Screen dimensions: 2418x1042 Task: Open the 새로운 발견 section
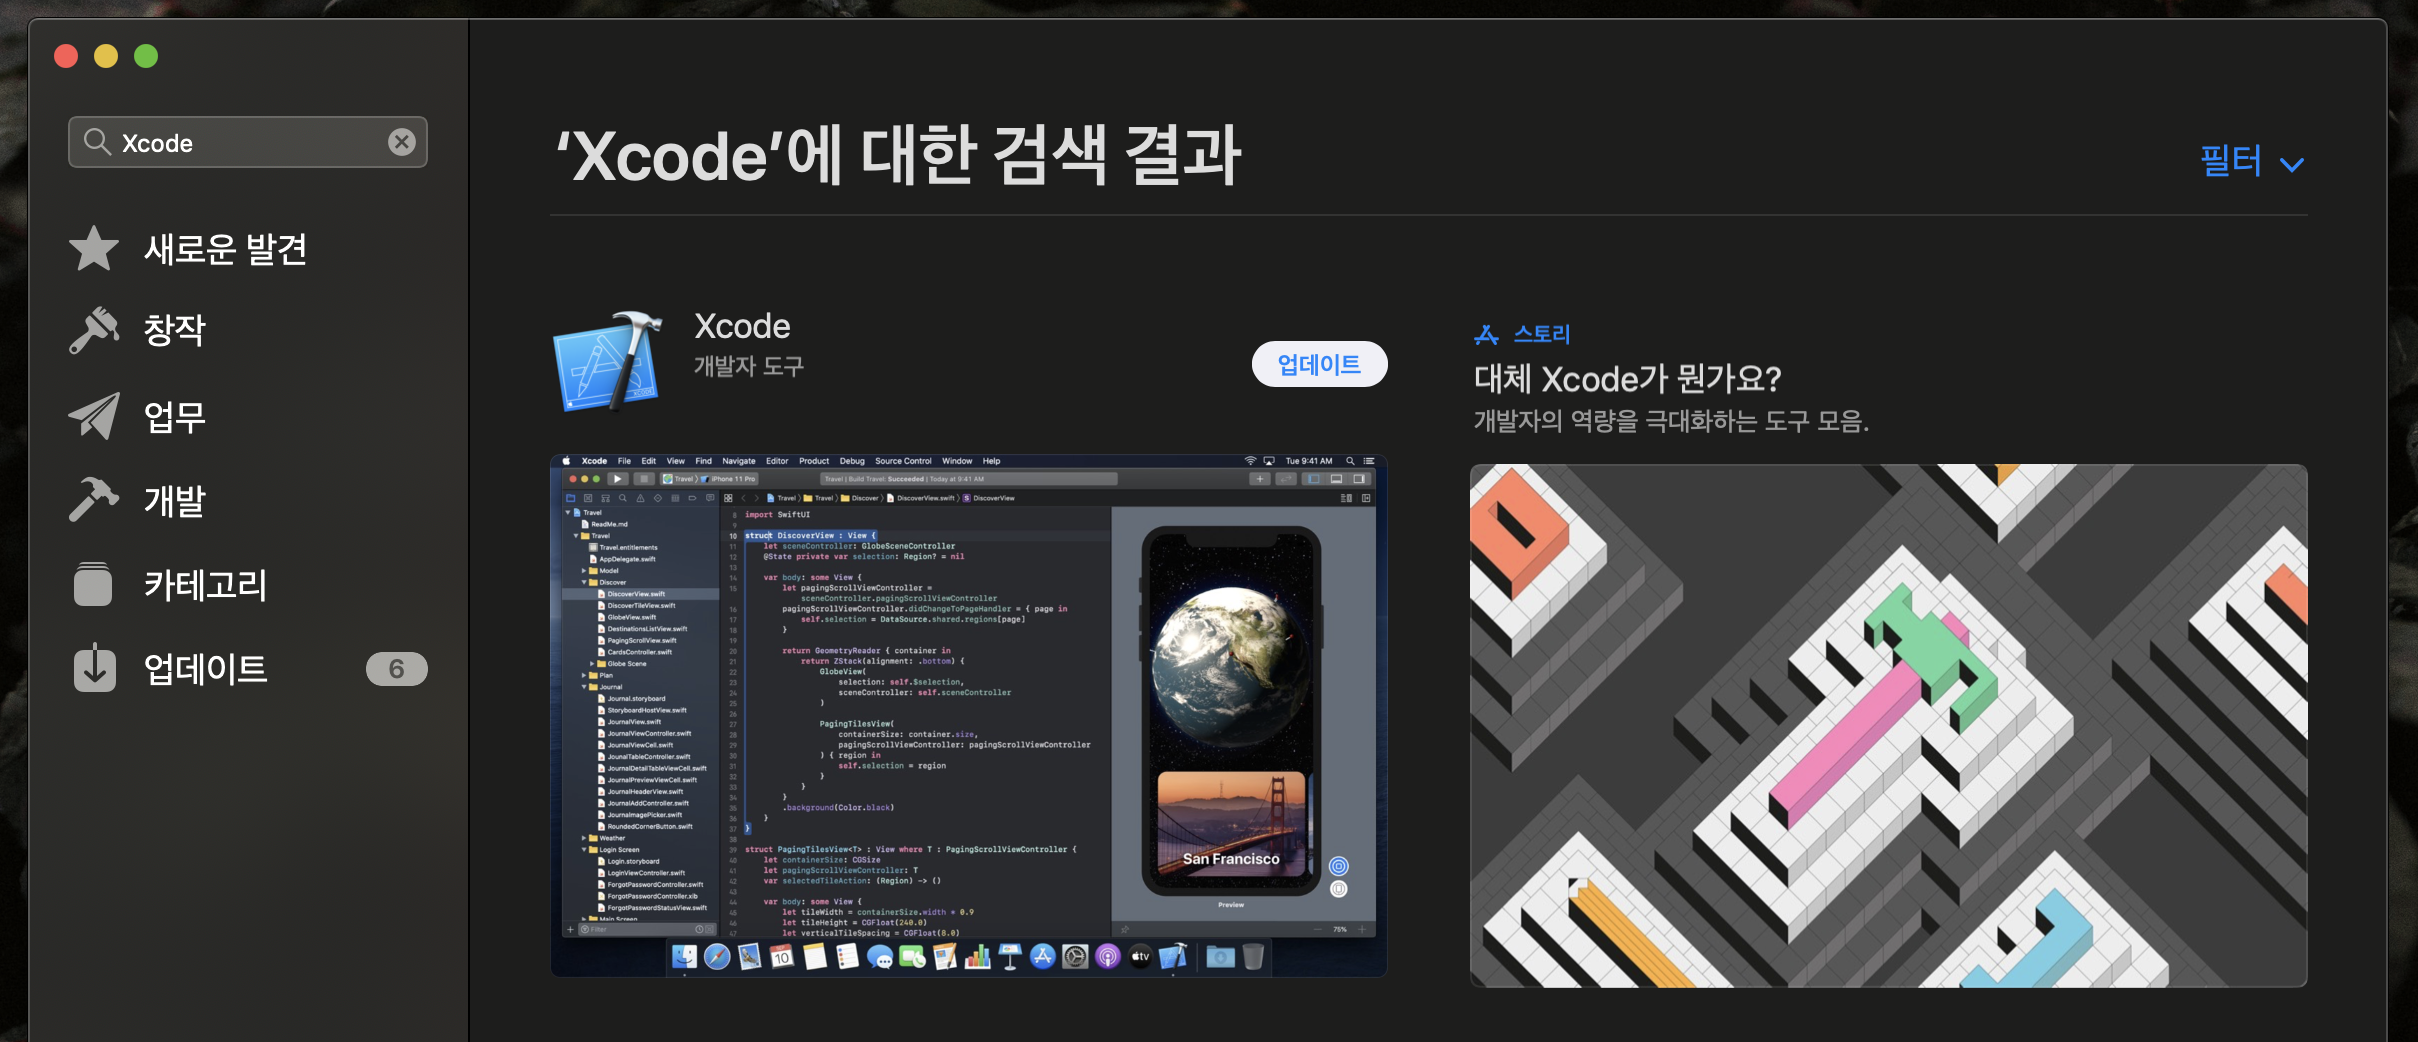tap(225, 248)
